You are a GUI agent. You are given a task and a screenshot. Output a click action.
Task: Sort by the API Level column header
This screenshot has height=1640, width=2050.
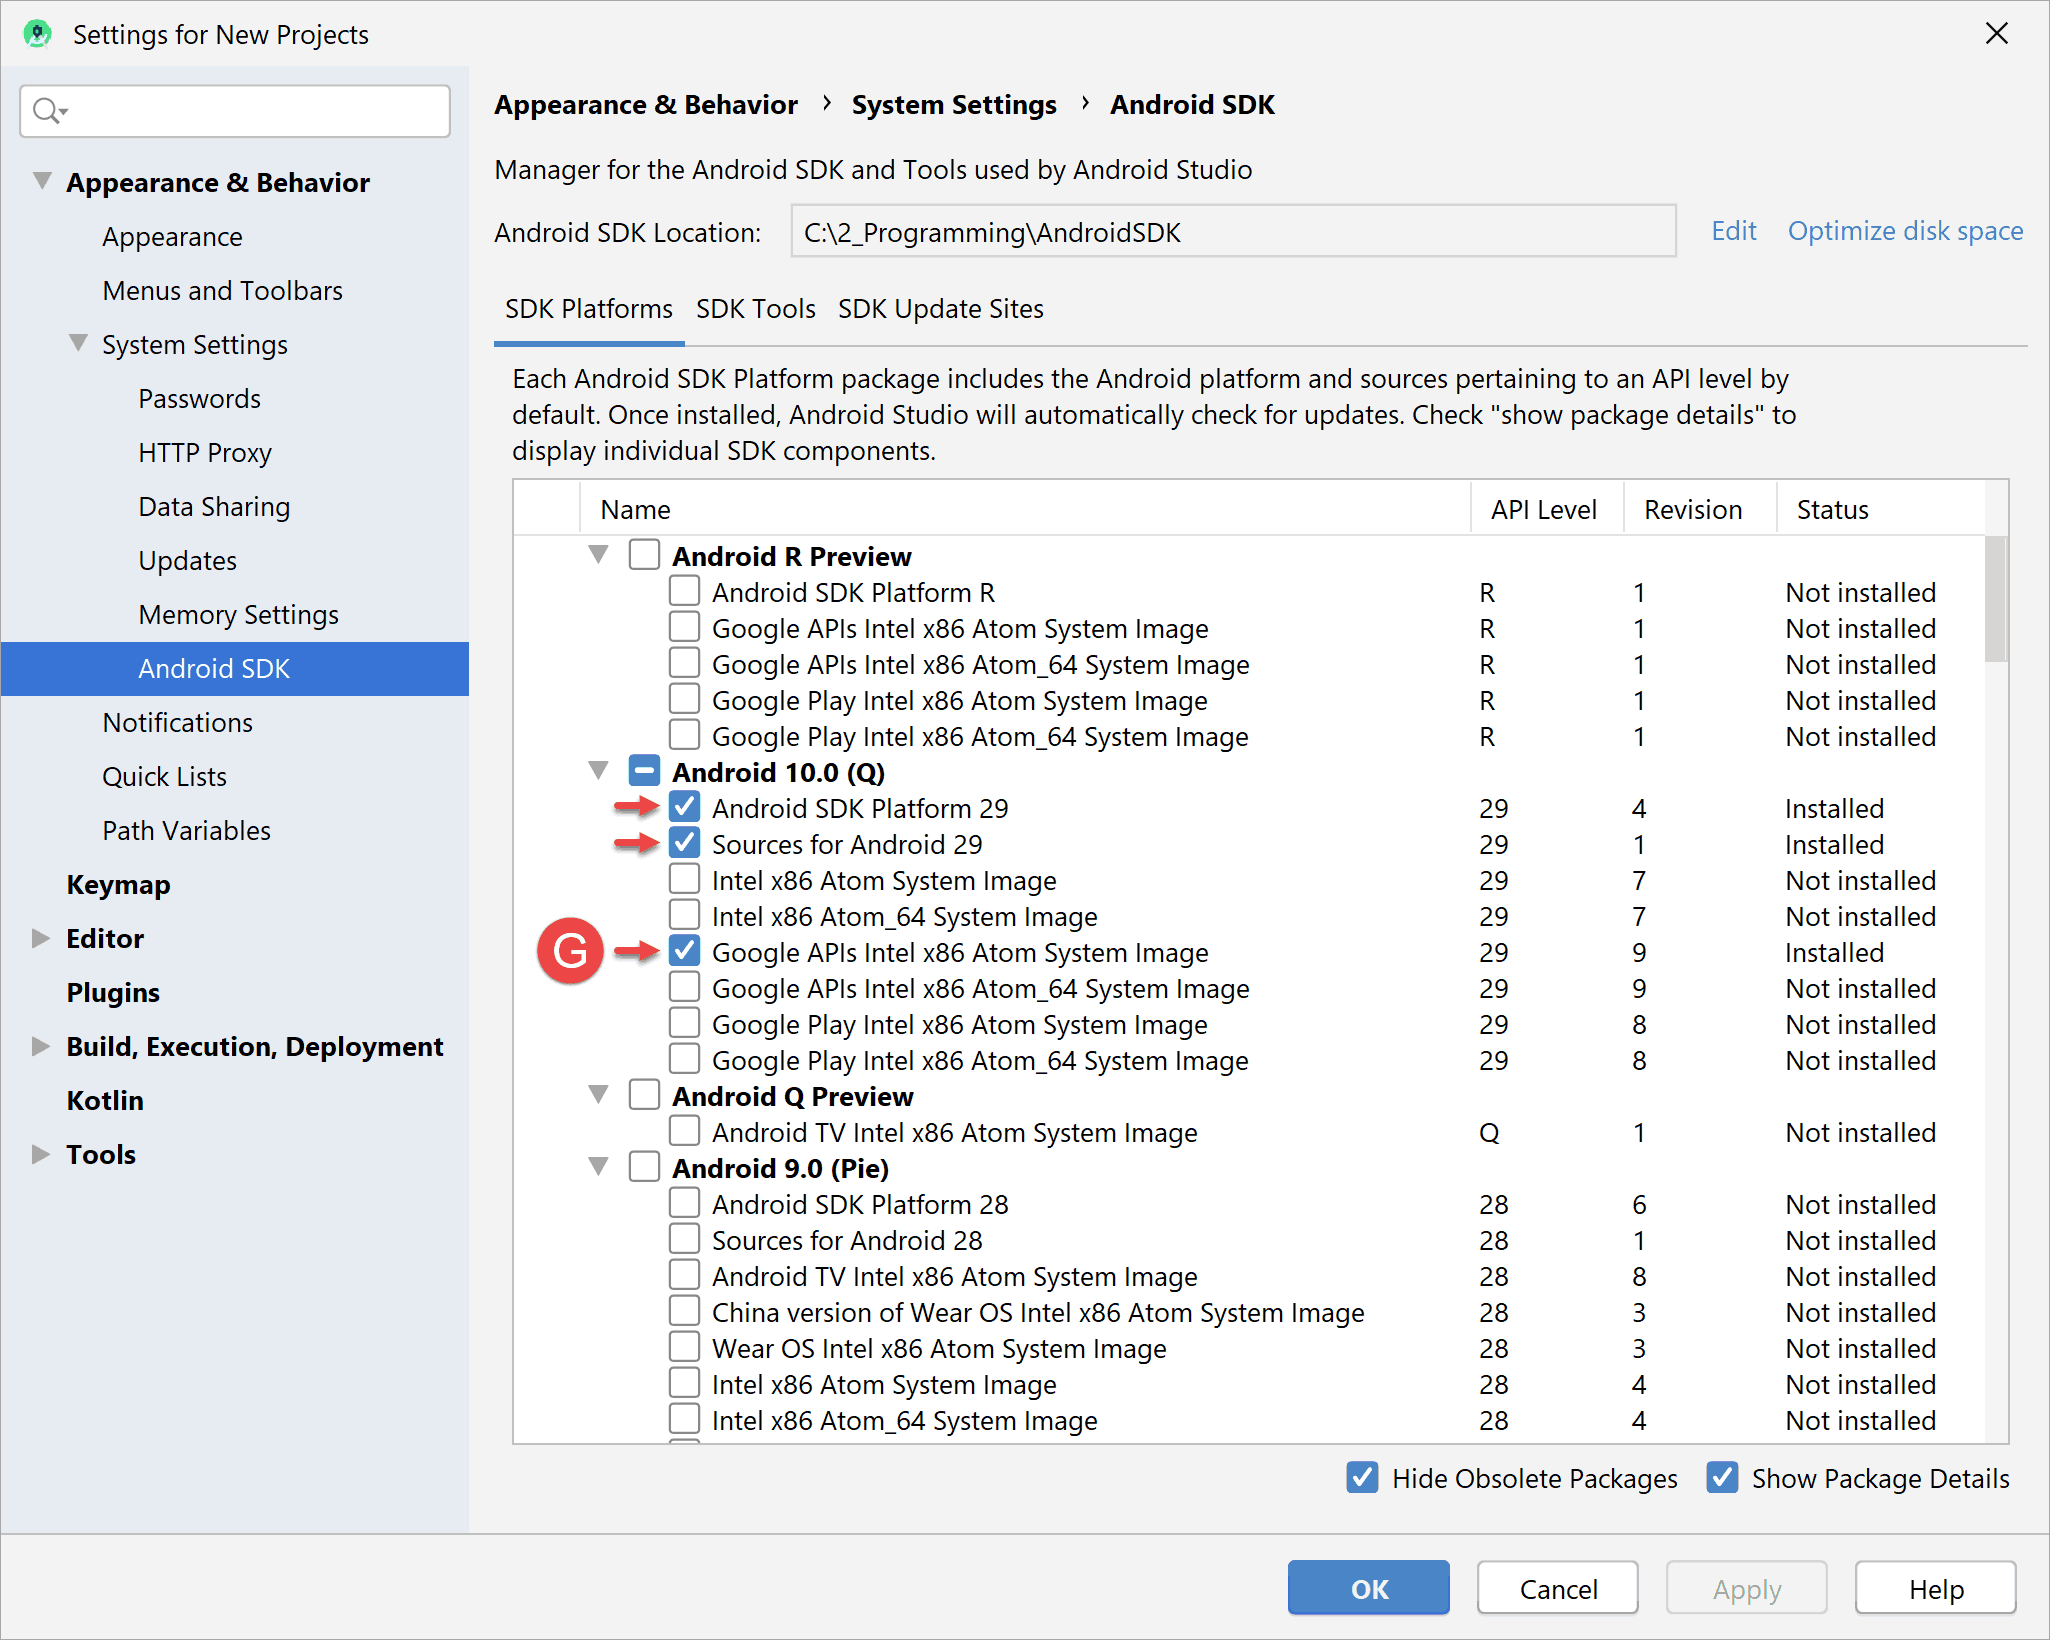pyautogui.click(x=1546, y=509)
